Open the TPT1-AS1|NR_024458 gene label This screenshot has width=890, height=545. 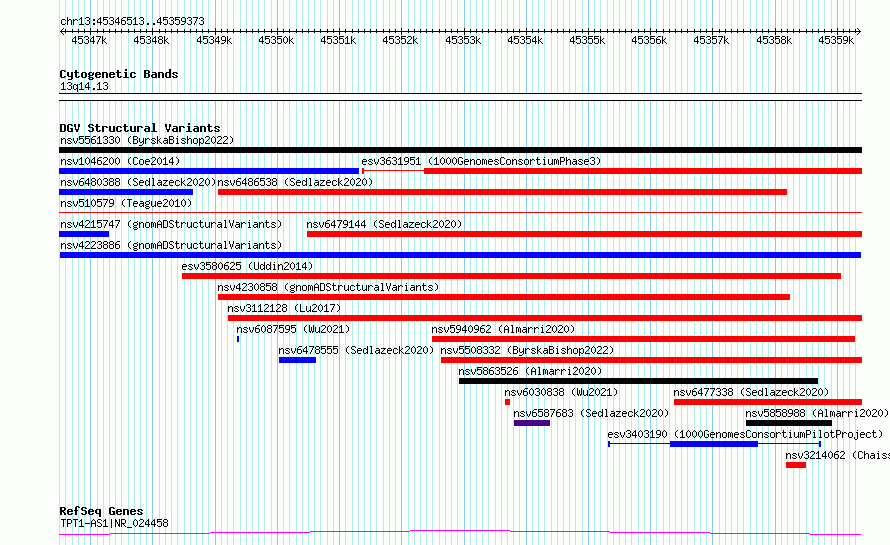(114, 523)
